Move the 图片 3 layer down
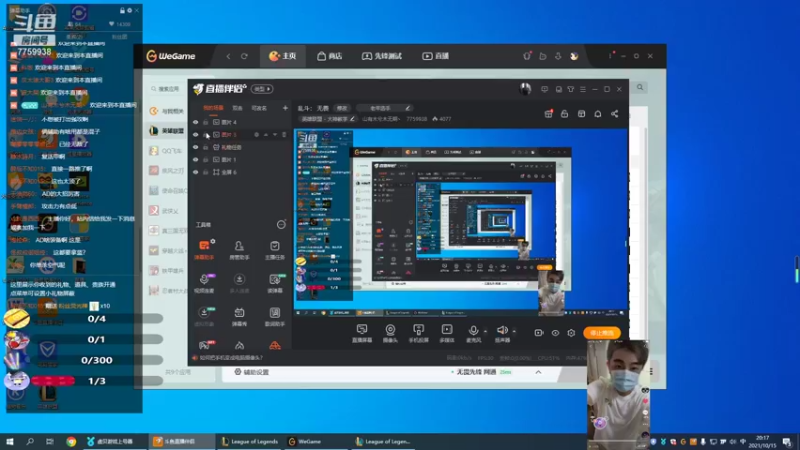This screenshot has width=800, height=450. click(275, 135)
